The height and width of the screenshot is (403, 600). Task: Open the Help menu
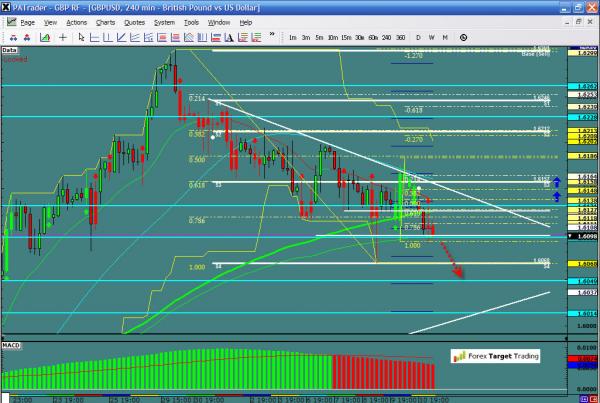(x=246, y=23)
